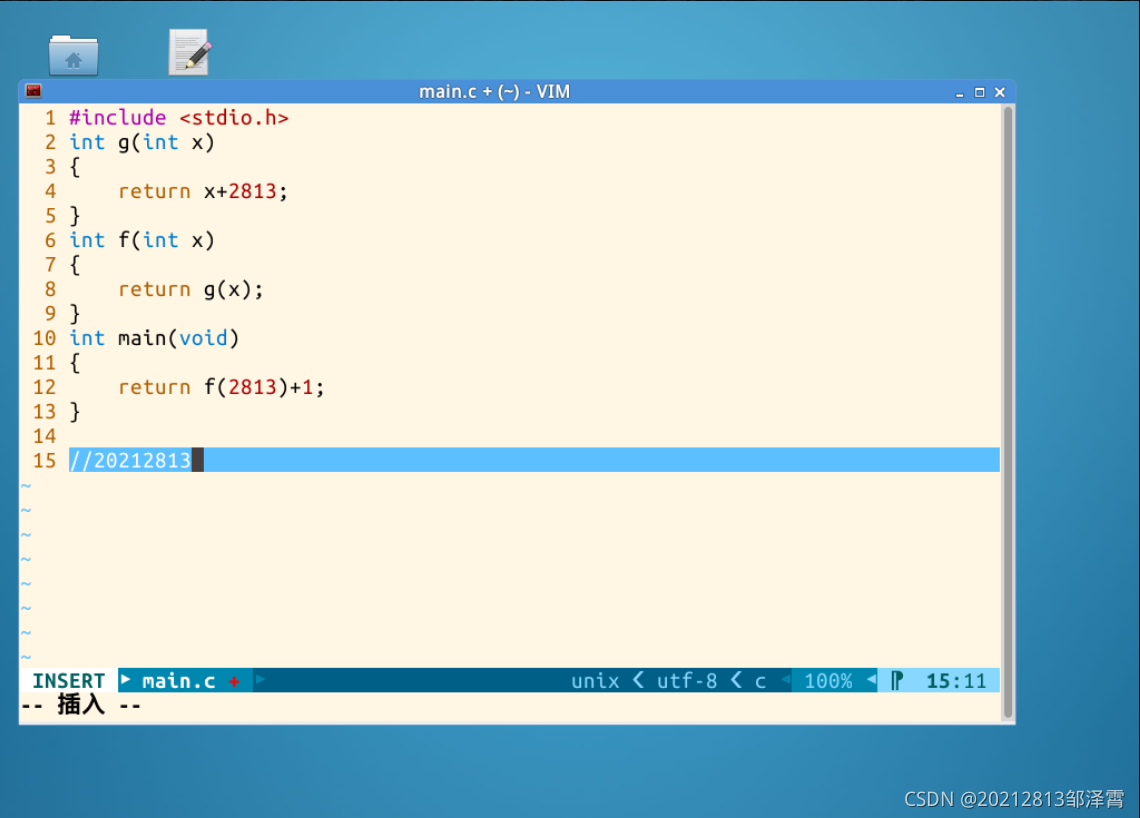Click the 'return x+2813;' statement
This screenshot has height=818, width=1140.
tap(203, 191)
